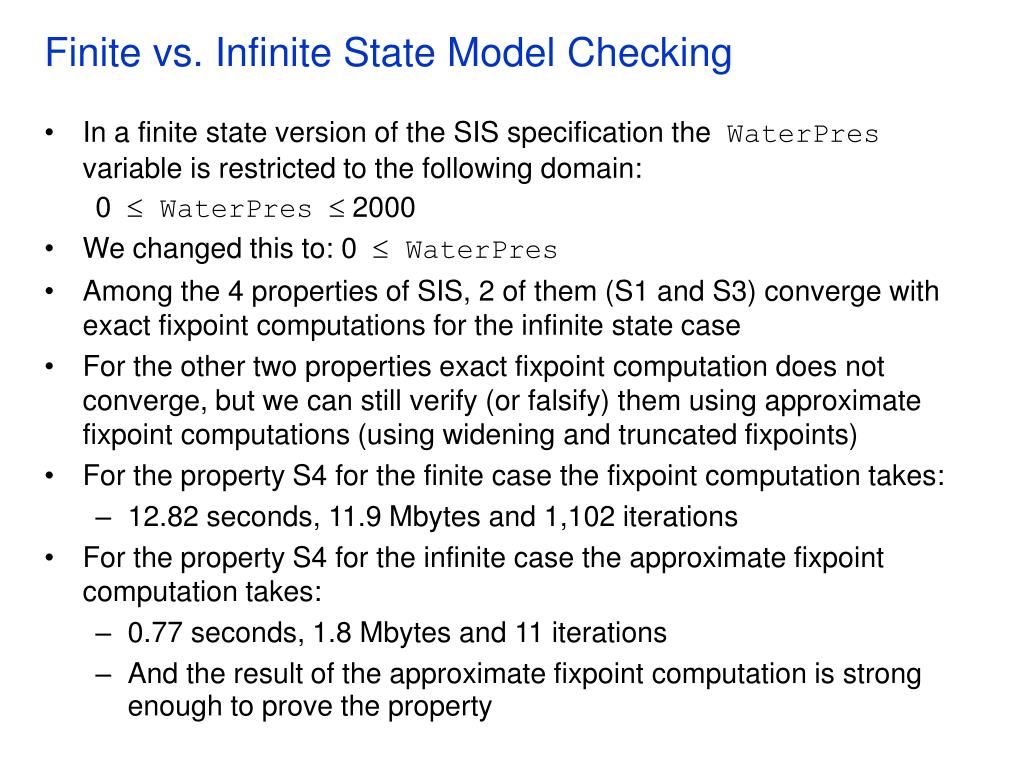
Task: Click 'computation takes:' under infinite case bullet
Action: (x=202, y=592)
